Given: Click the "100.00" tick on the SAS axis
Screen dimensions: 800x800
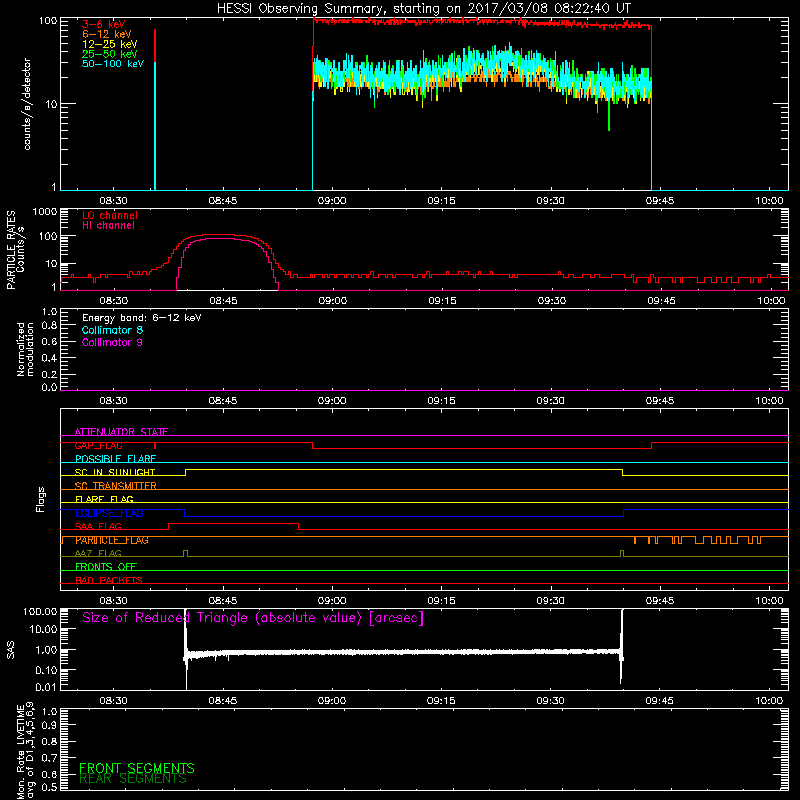Looking at the screenshot, I should coord(40,611).
